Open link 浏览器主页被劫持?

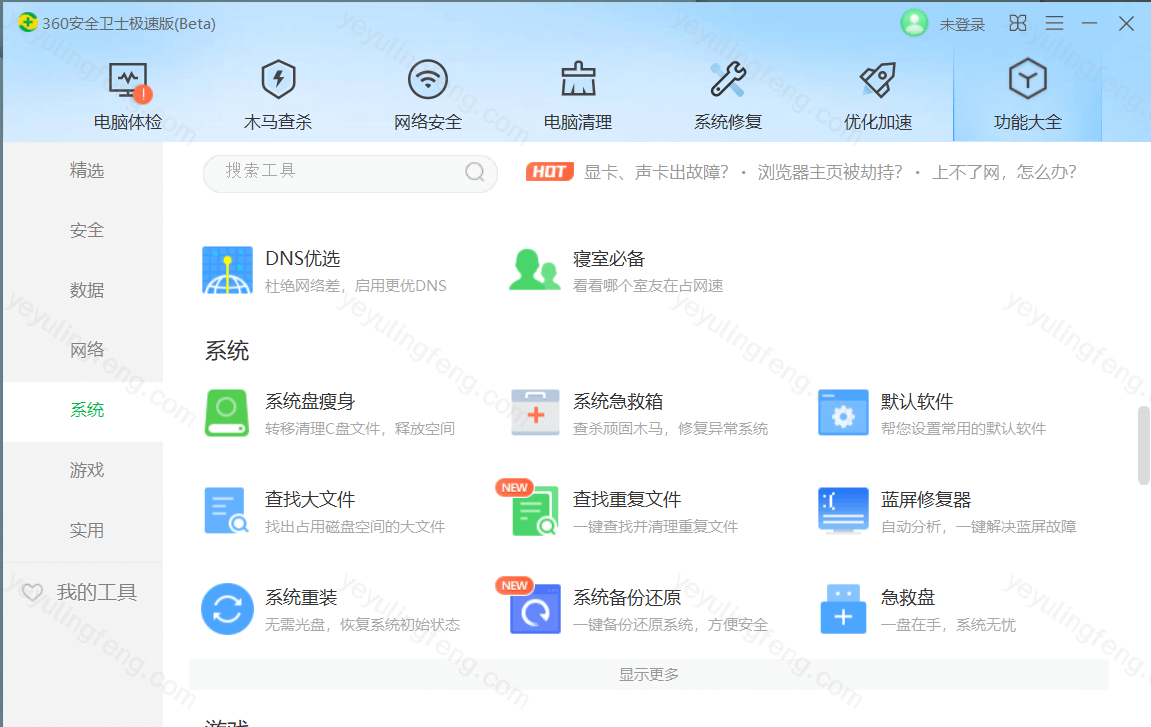(830, 172)
